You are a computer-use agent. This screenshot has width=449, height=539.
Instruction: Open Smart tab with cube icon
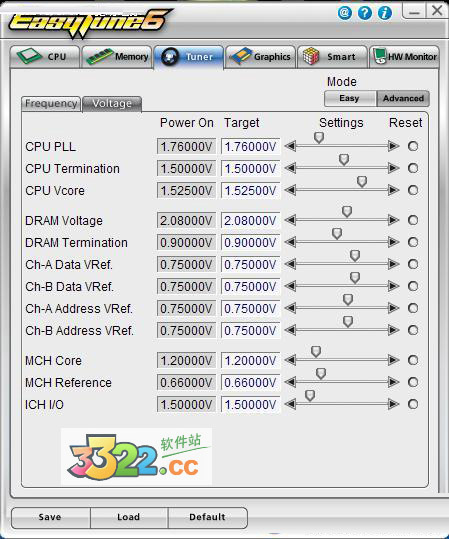[332, 56]
